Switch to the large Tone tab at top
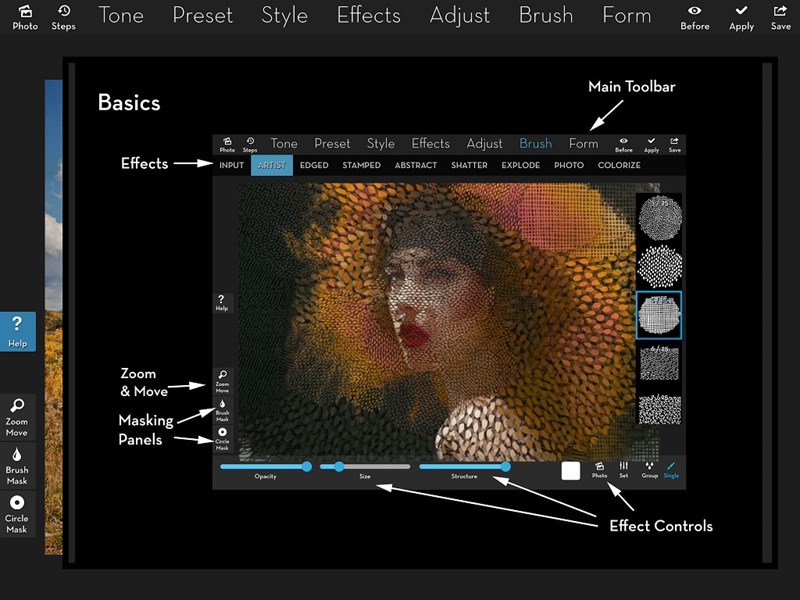The image size is (800, 600). 121,15
